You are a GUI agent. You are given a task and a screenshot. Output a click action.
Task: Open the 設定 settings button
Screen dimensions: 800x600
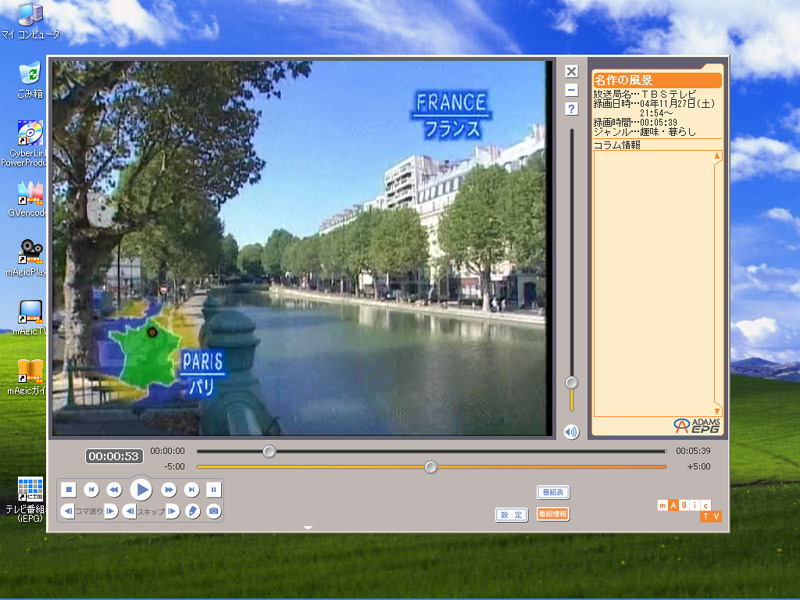point(512,514)
